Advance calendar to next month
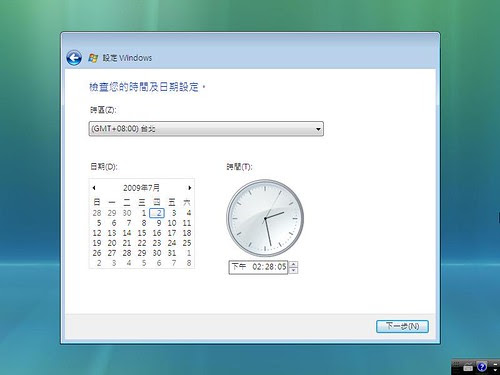Screen dimensions: 500x375 tap(189, 188)
